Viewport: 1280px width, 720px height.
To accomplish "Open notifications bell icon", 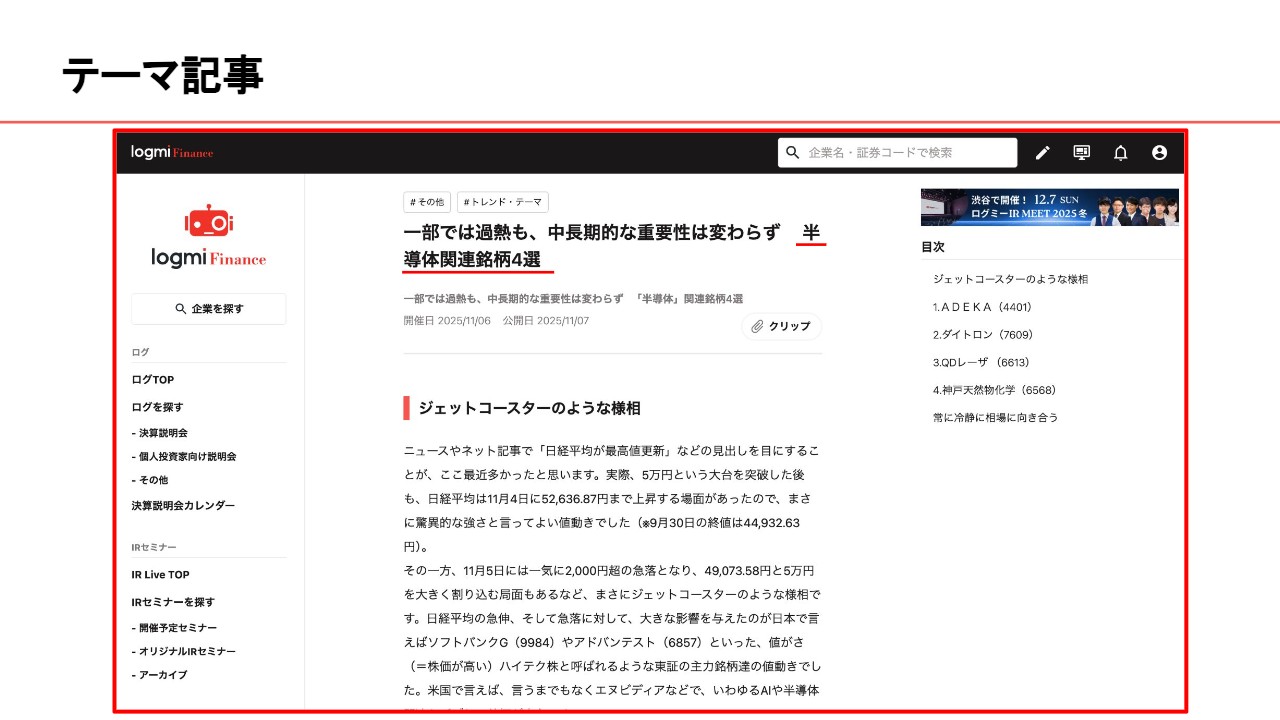I will click(x=1120, y=153).
